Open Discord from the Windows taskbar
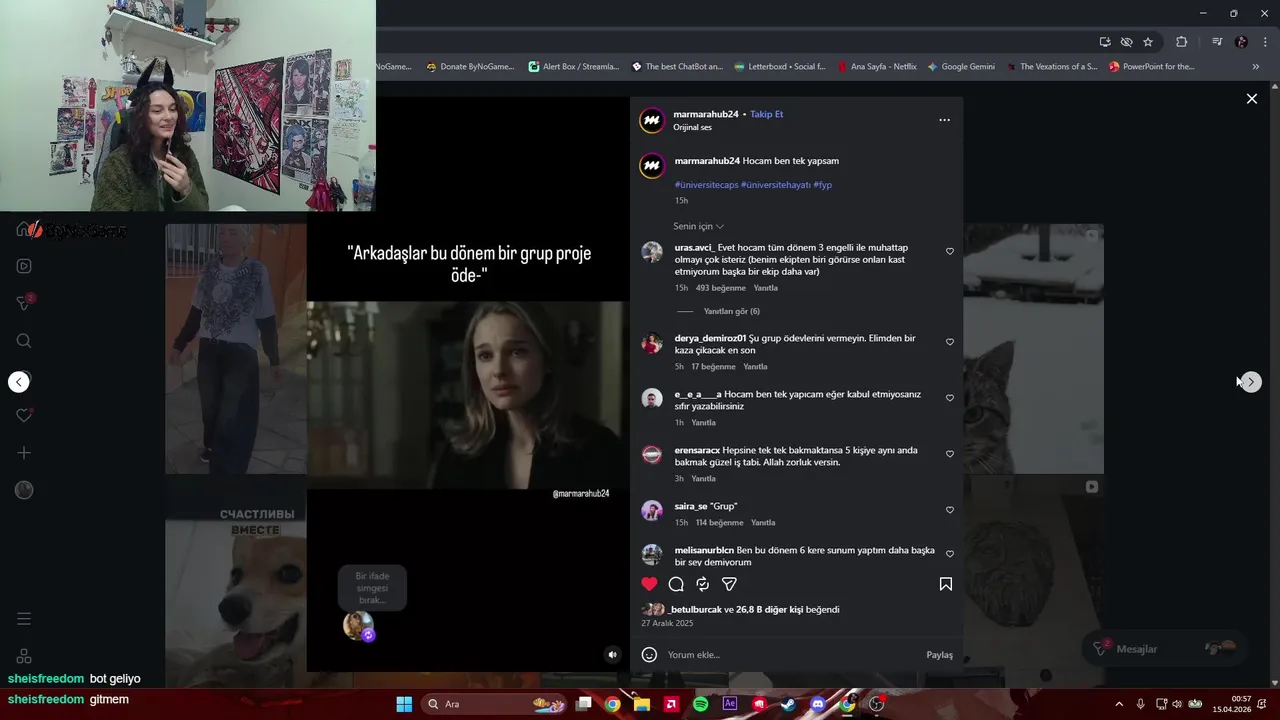1280x720 pixels. pyautogui.click(x=818, y=704)
